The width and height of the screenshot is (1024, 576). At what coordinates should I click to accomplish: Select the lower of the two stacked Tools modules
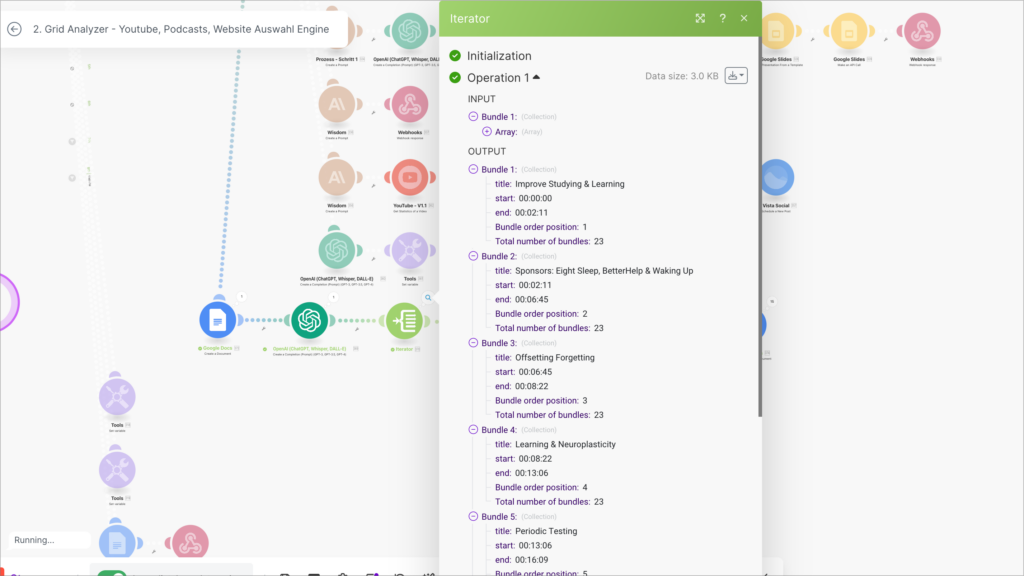(117, 470)
